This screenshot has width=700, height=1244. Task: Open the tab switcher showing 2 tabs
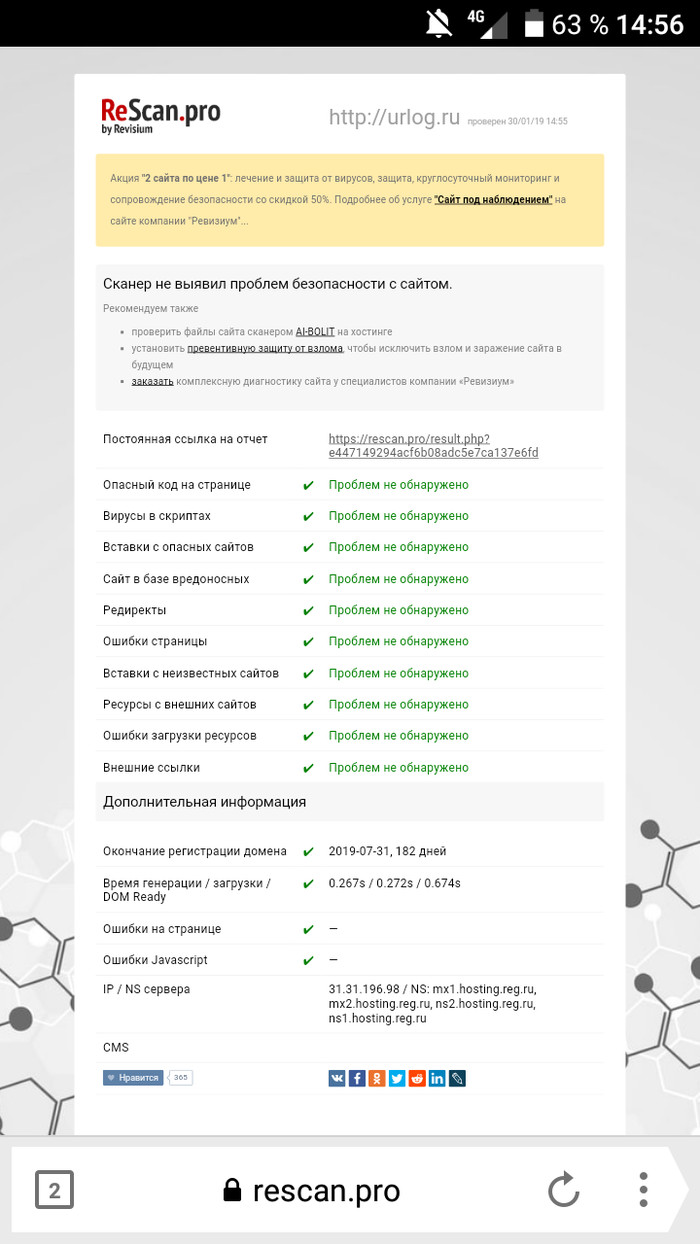pyautogui.click(x=54, y=1191)
